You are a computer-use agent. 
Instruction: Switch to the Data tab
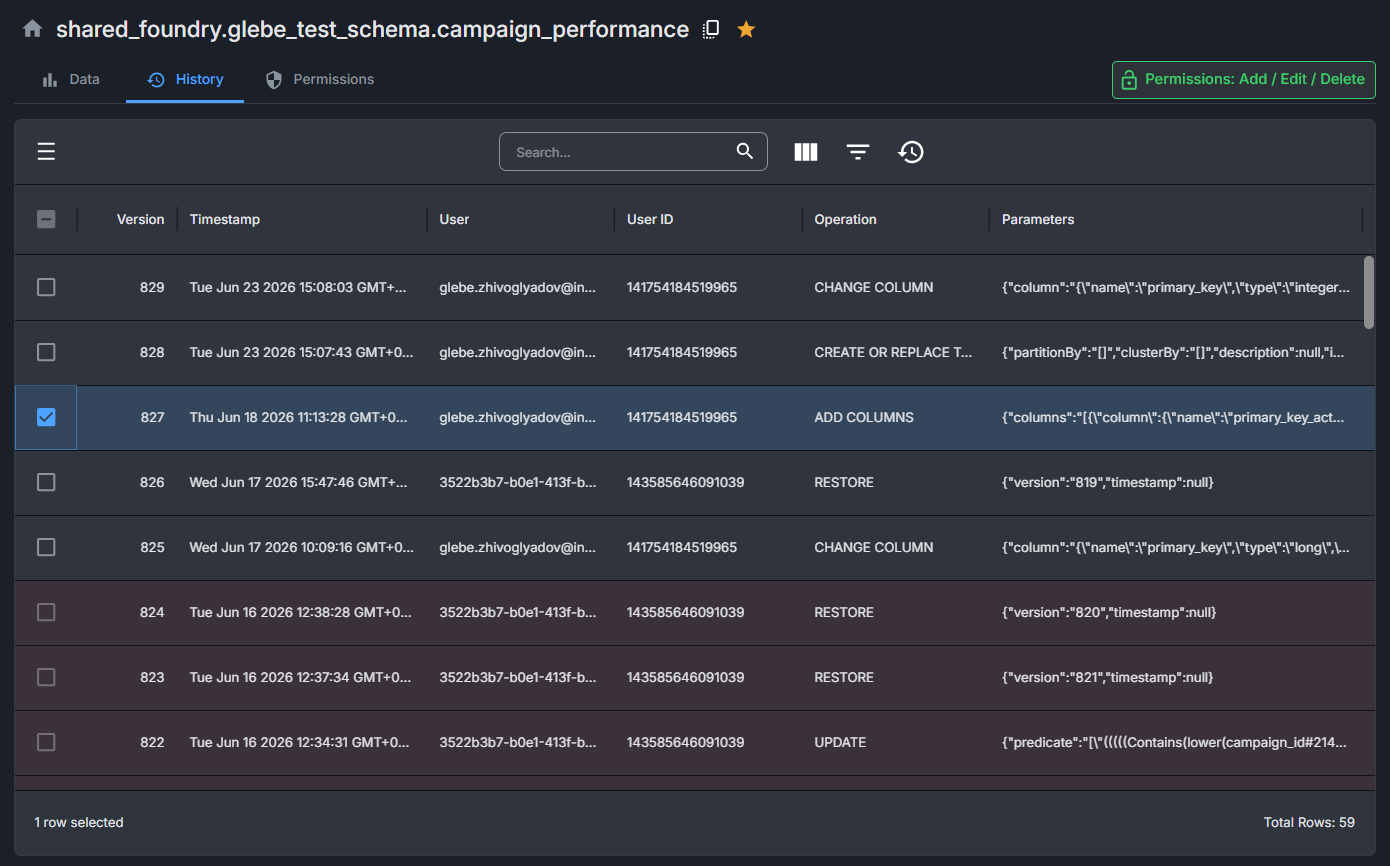coord(71,79)
